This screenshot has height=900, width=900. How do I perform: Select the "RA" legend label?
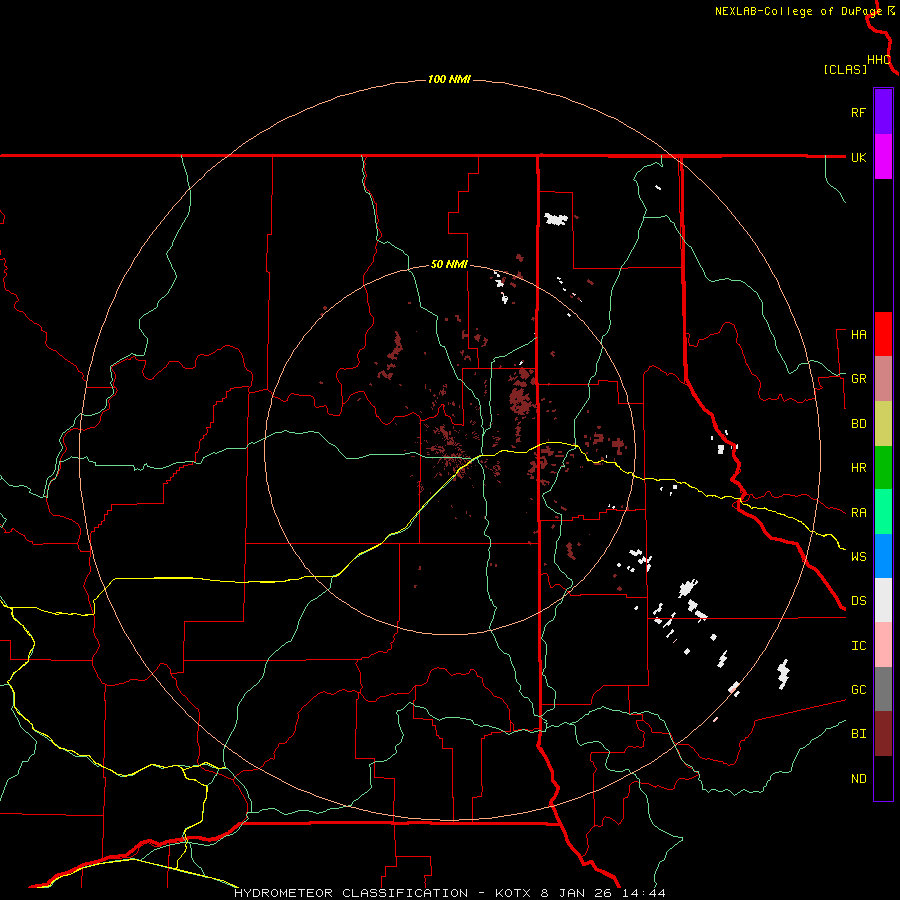coord(858,513)
